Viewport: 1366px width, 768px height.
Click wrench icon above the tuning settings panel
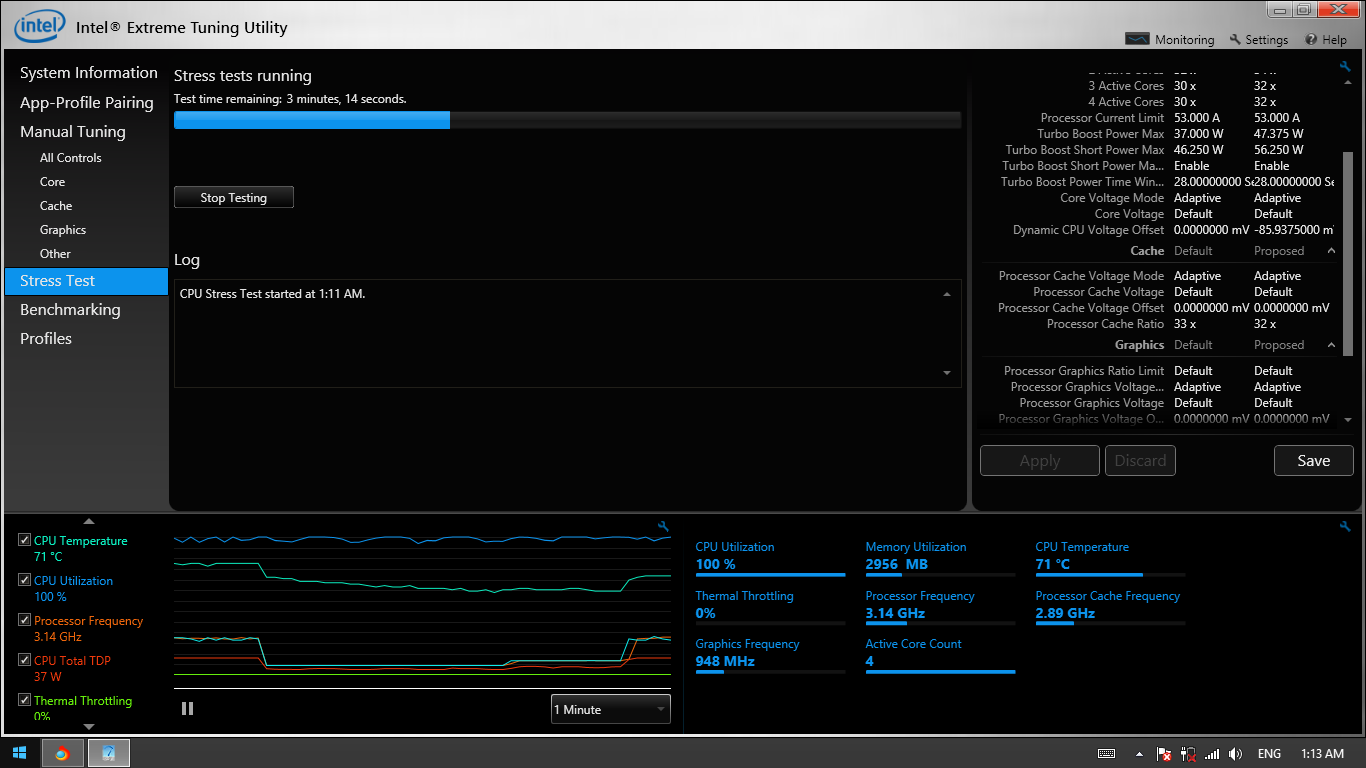click(1345, 66)
